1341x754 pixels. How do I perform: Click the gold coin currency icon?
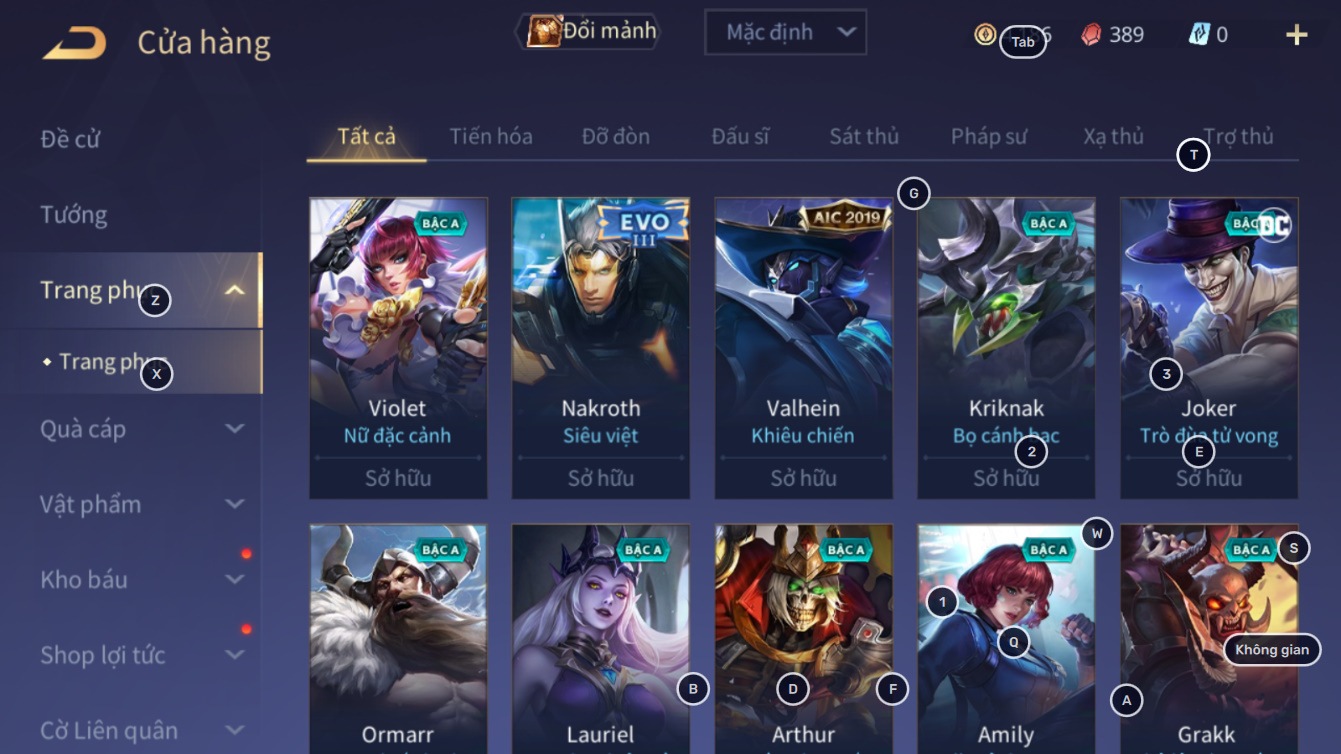(985, 34)
